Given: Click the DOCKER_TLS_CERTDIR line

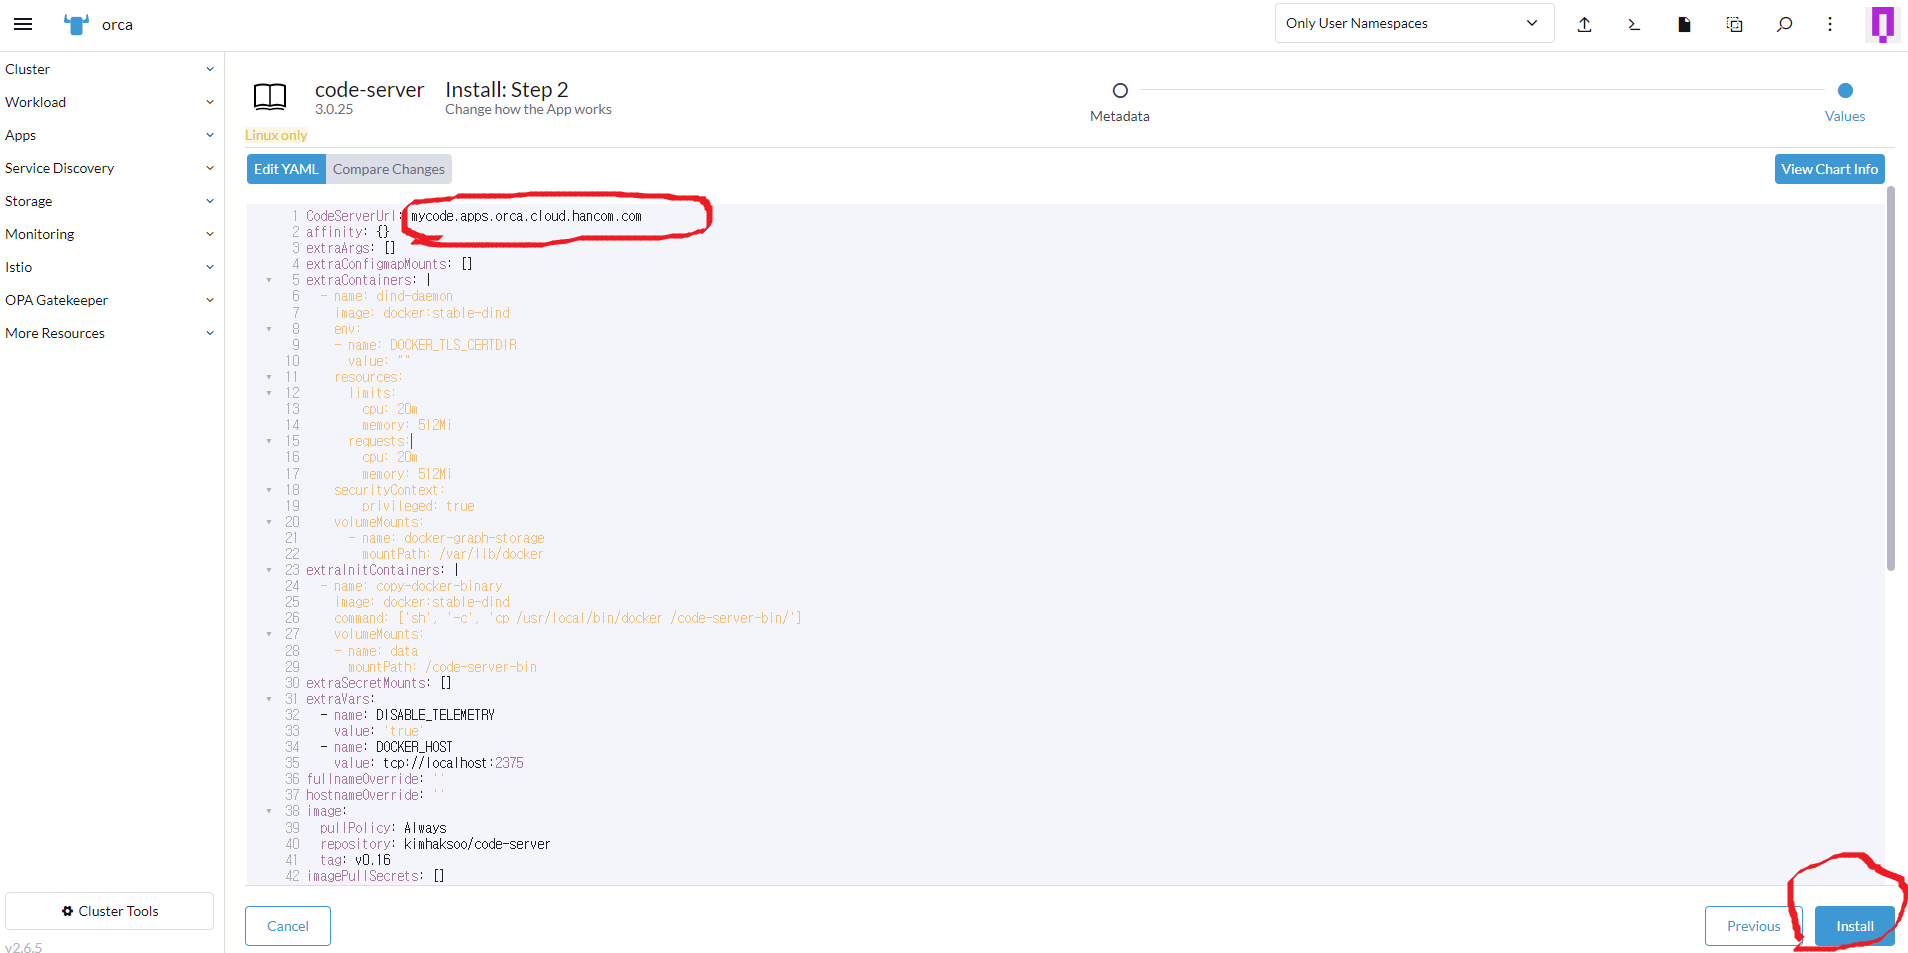Looking at the screenshot, I should (x=425, y=345).
